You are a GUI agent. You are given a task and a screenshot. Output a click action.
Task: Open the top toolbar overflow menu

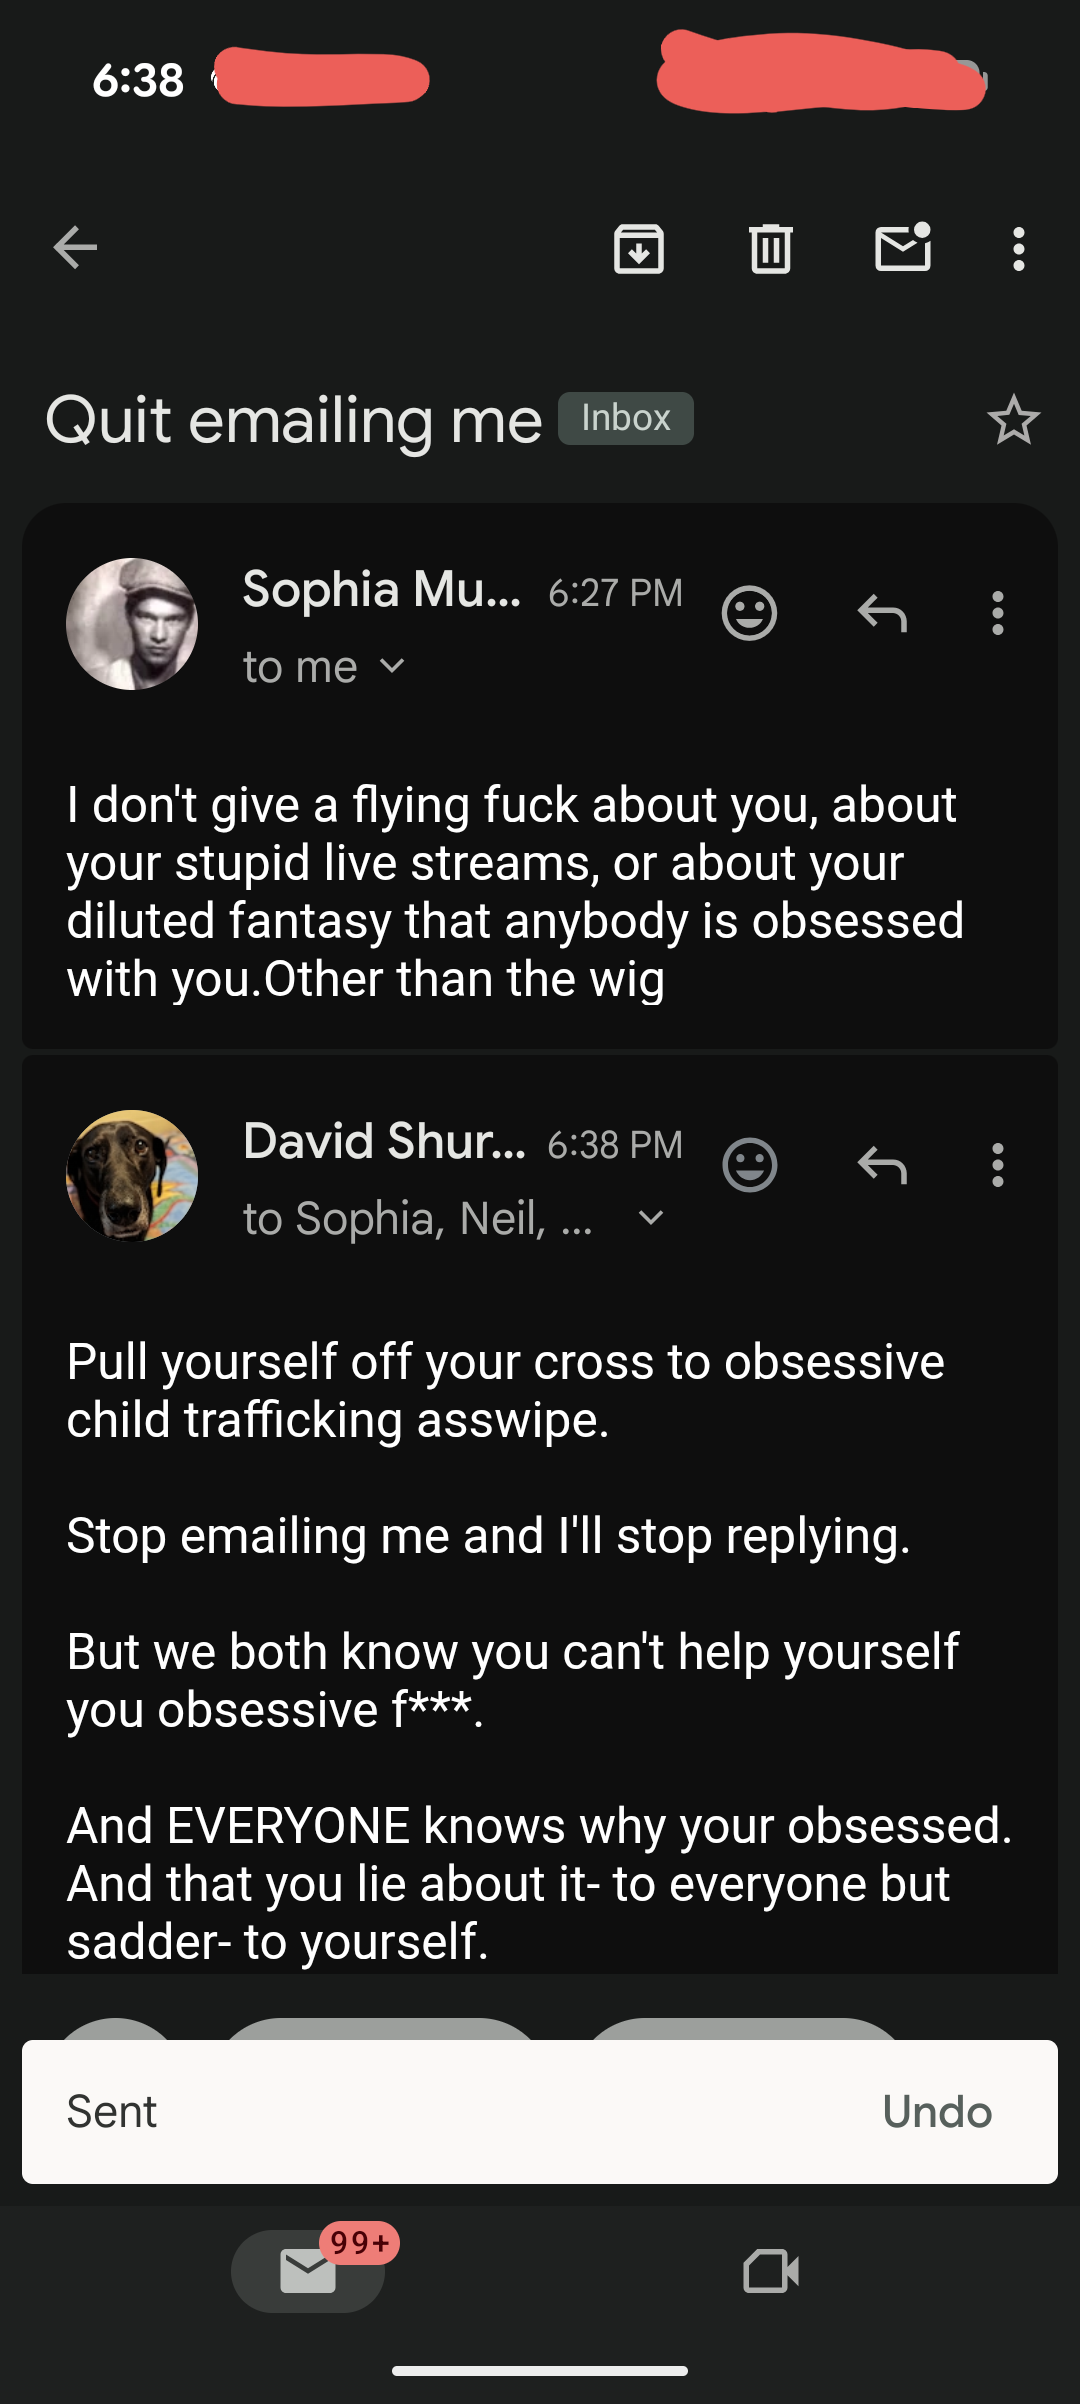point(1018,249)
